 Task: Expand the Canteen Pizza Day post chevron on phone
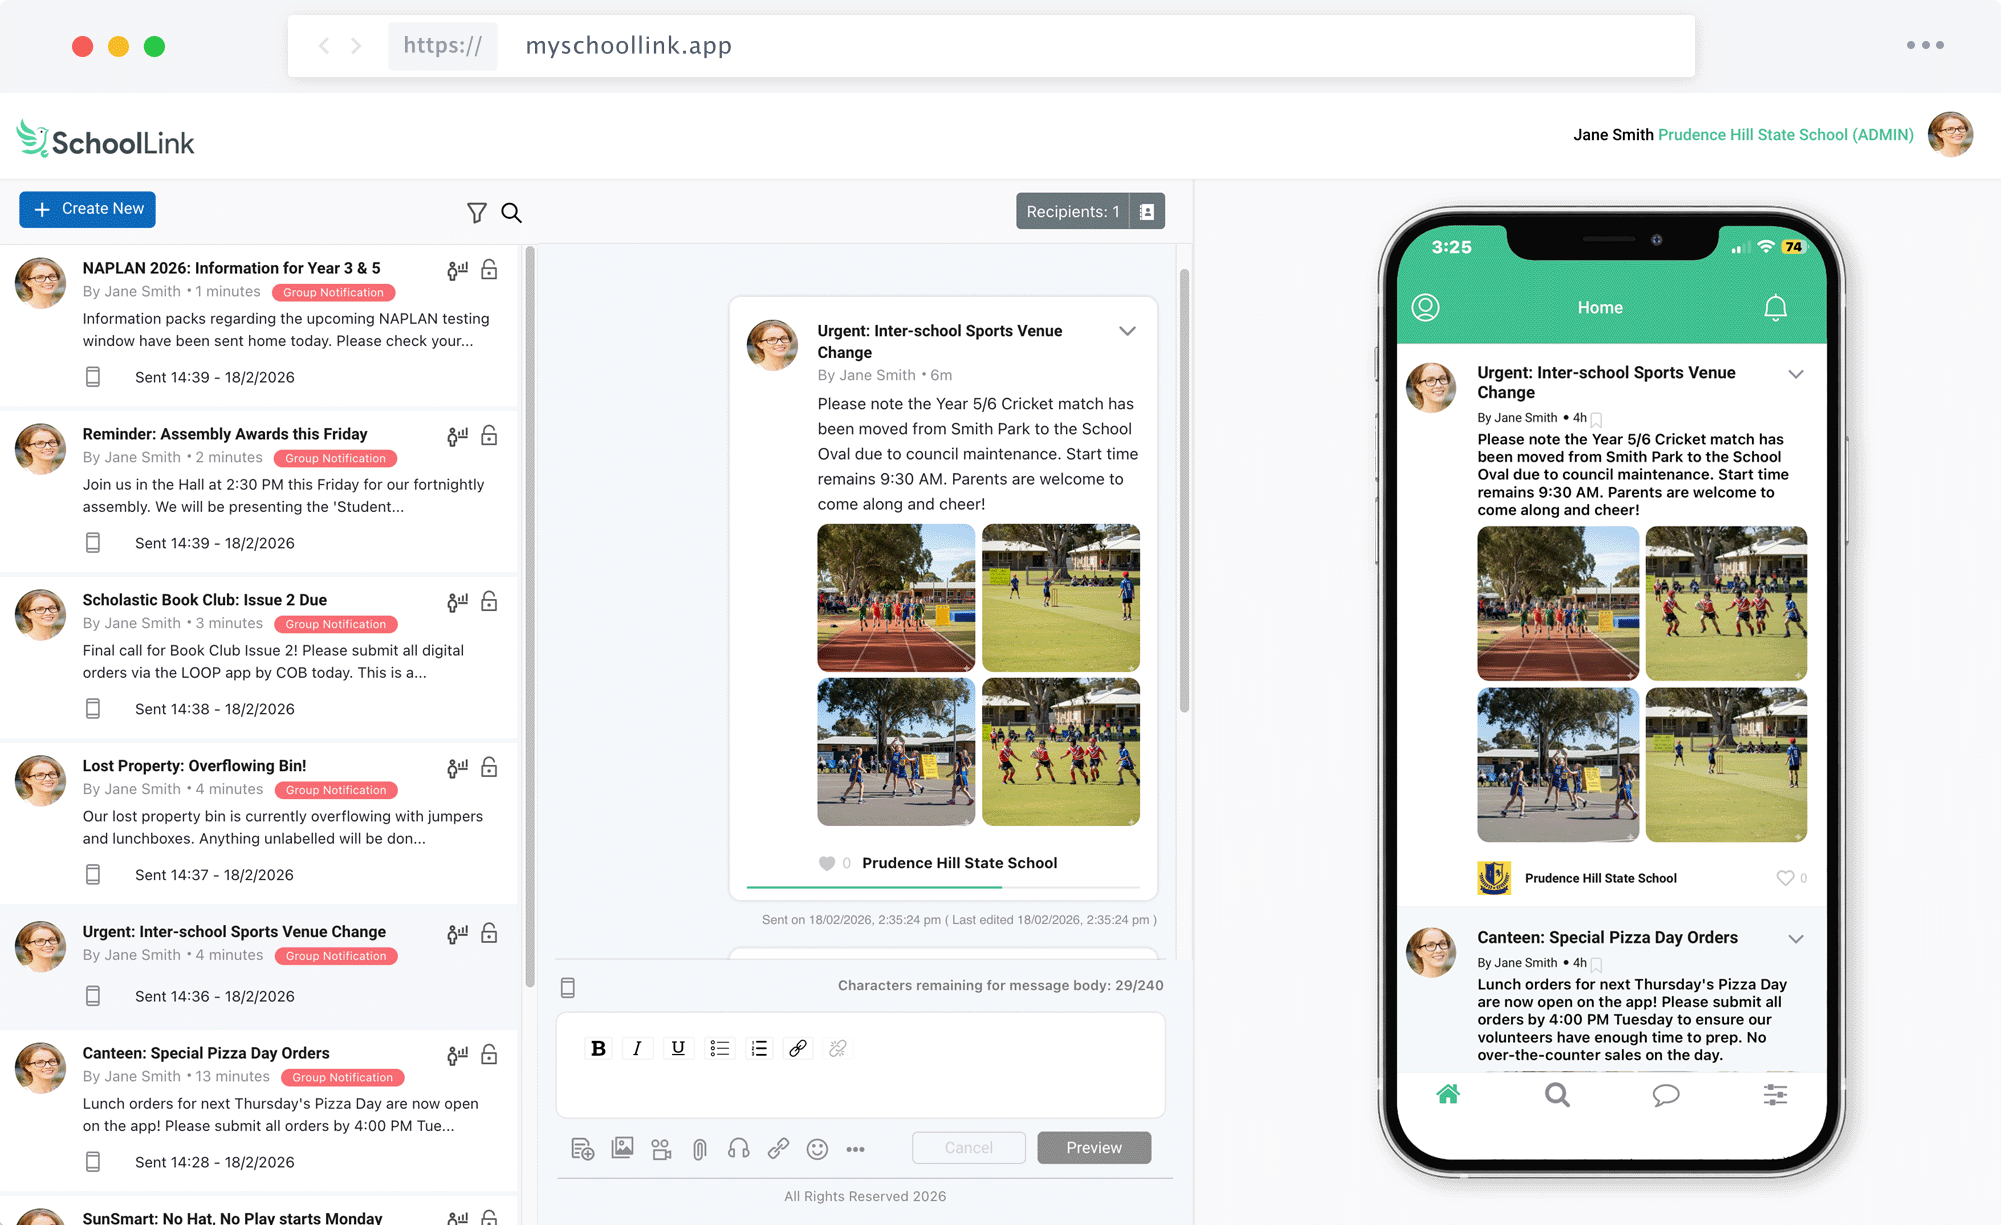[x=1796, y=939]
